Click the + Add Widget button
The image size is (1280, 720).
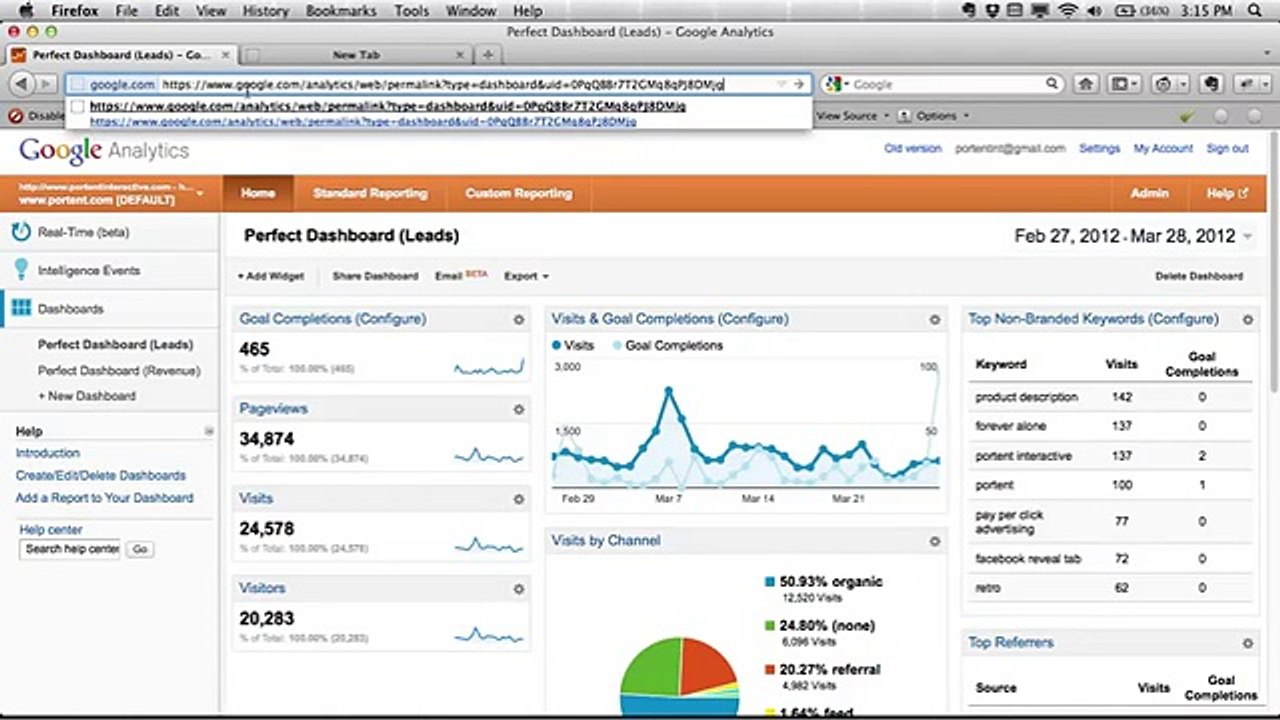tap(271, 276)
